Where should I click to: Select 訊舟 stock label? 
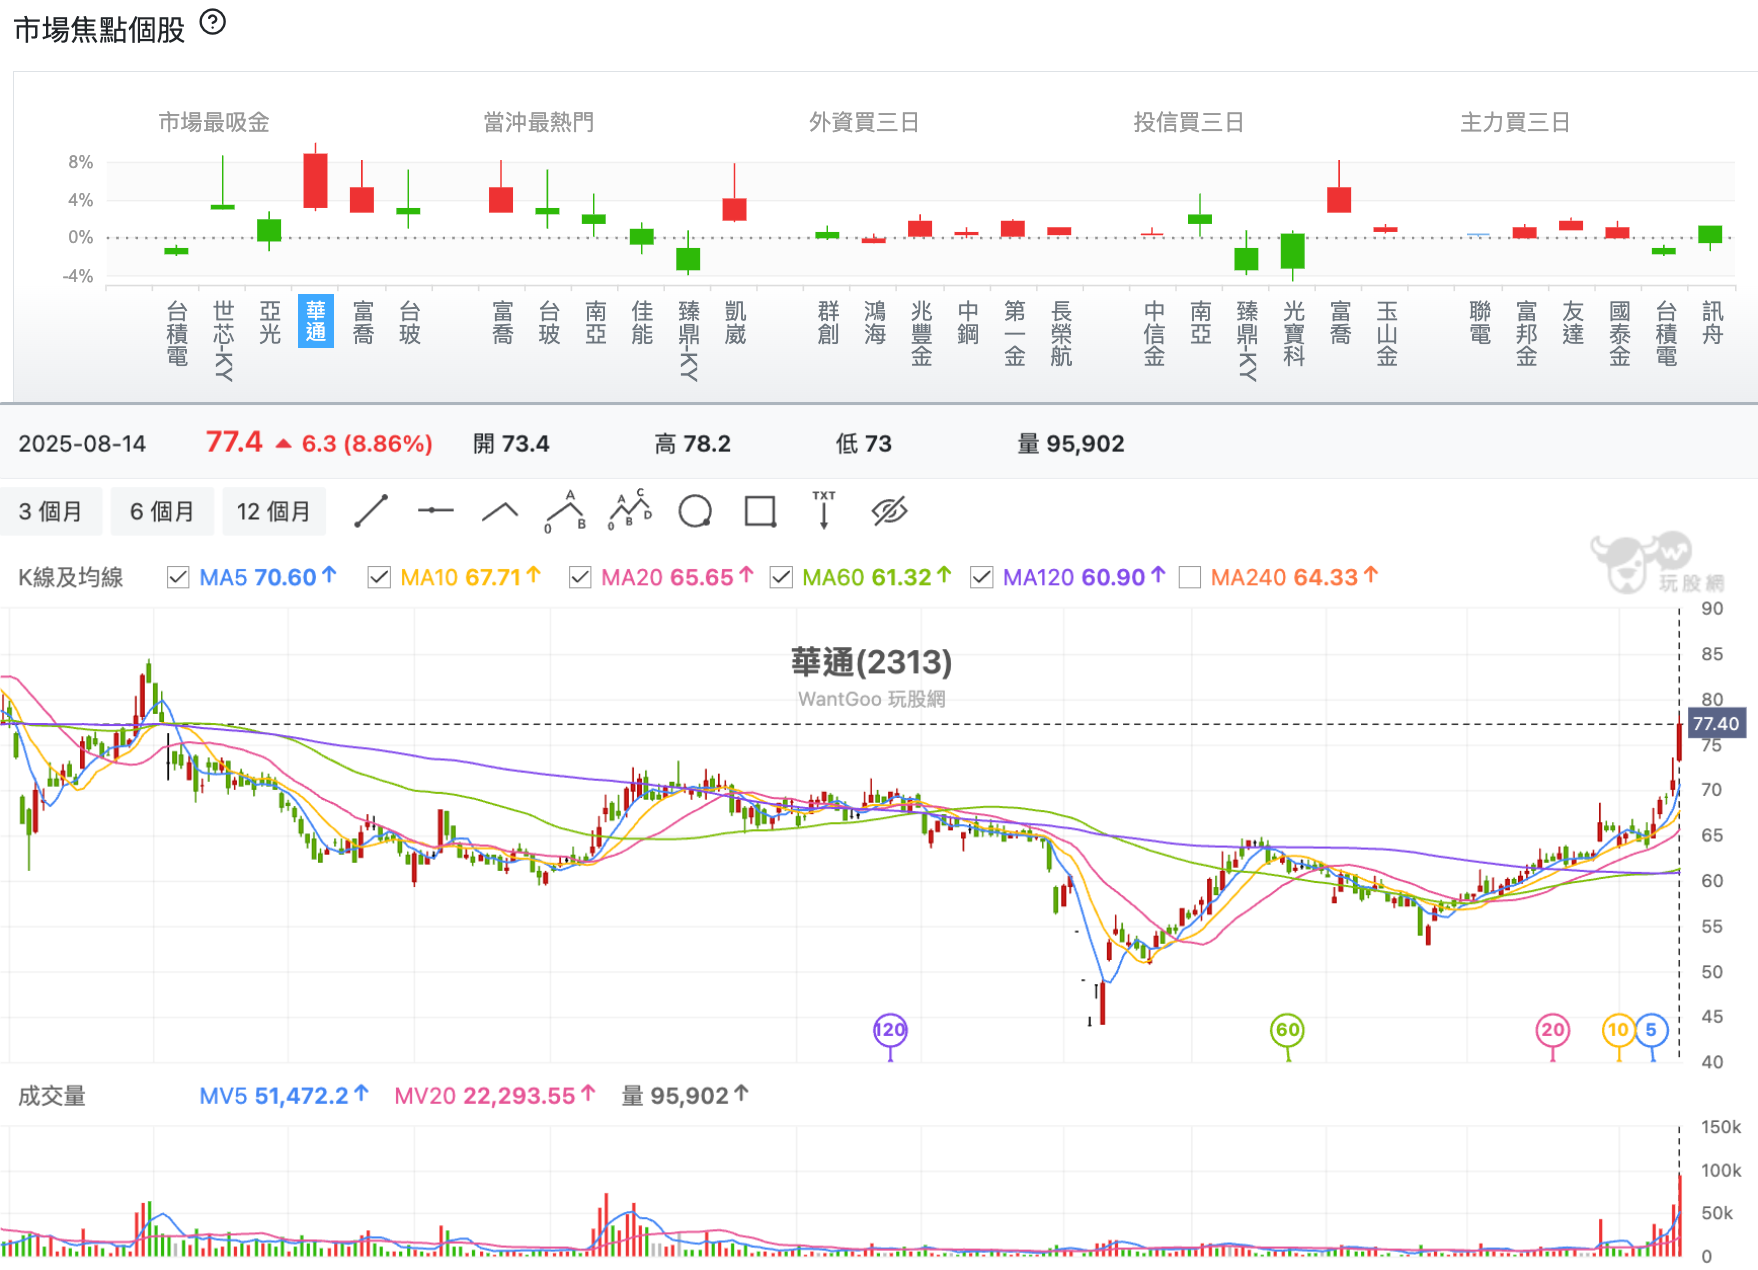[x=1712, y=322]
